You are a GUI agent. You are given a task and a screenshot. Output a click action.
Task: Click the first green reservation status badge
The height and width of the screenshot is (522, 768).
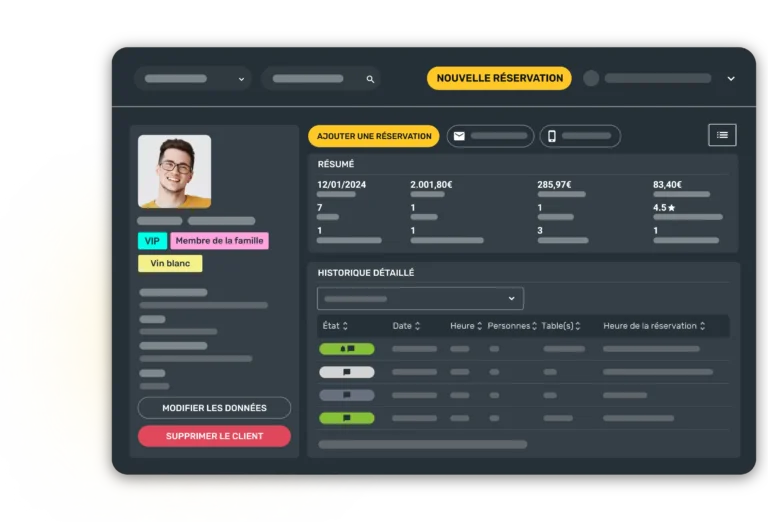346,349
